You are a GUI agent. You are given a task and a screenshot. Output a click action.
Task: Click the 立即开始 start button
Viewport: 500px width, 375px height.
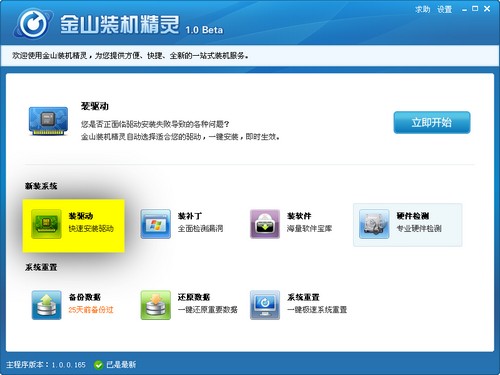click(x=432, y=122)
